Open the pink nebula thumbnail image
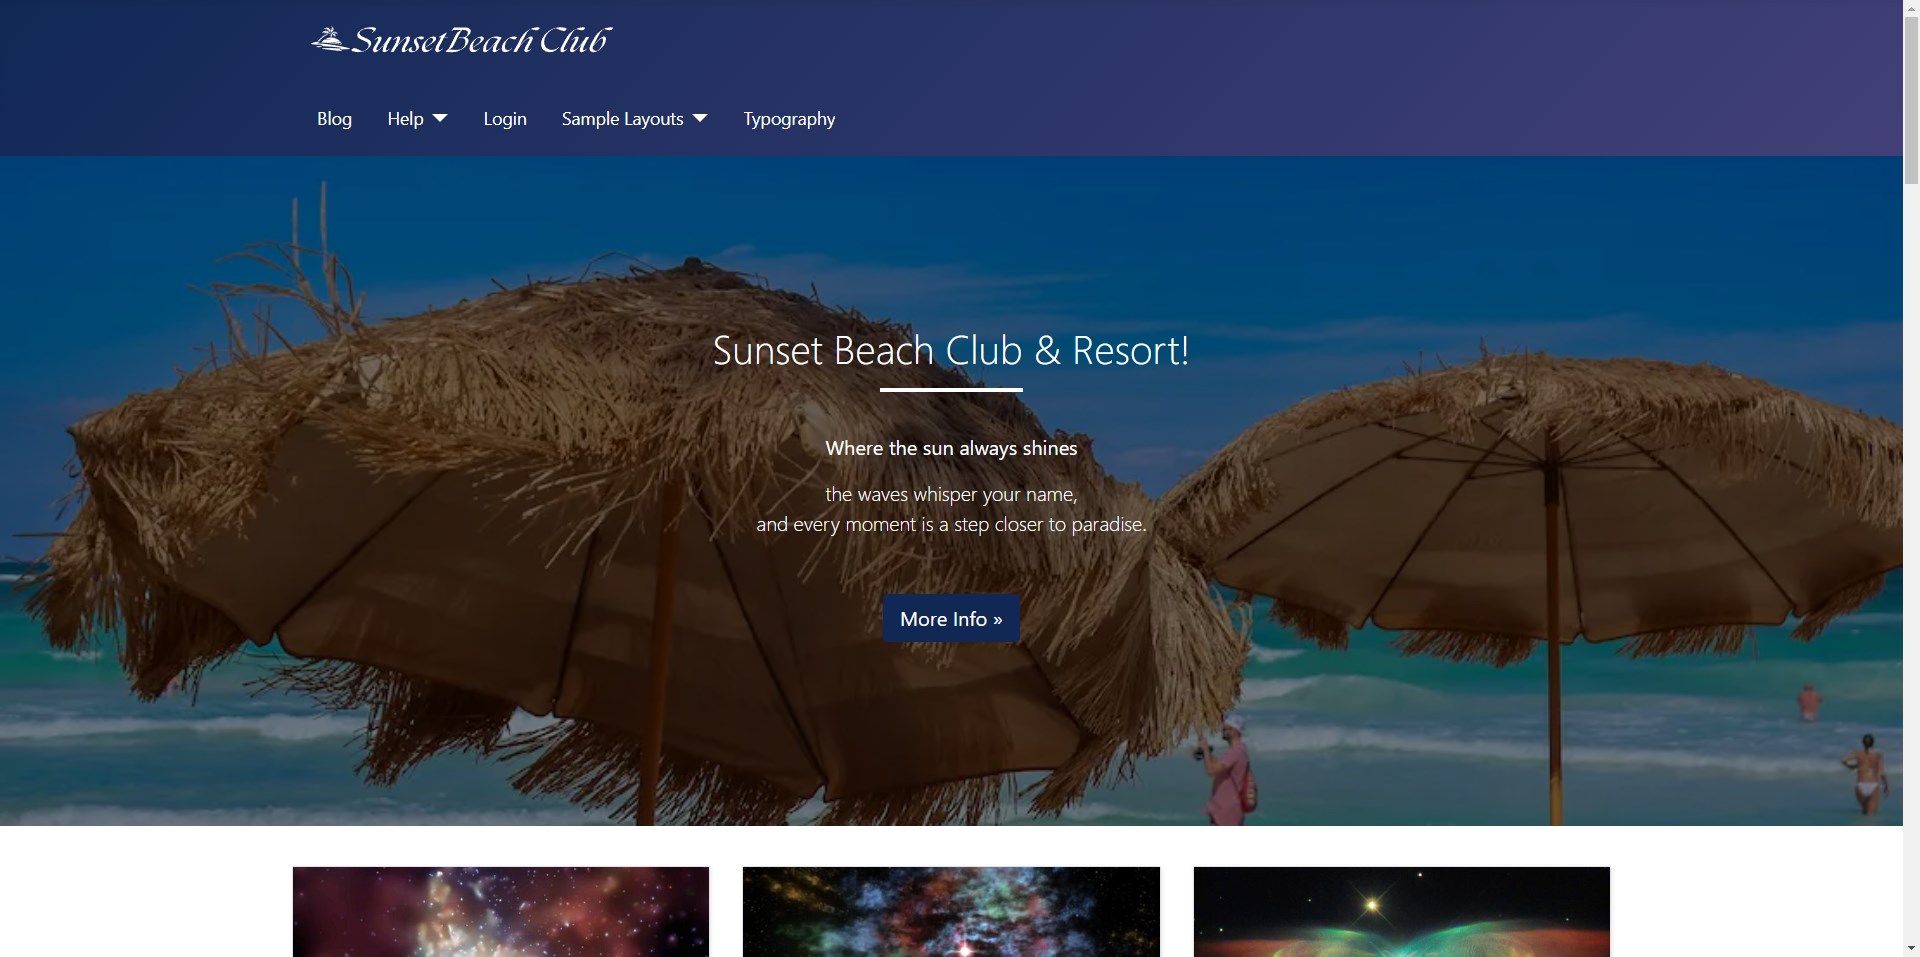This screenshot has width=1920, height=957. coord(501,912)
